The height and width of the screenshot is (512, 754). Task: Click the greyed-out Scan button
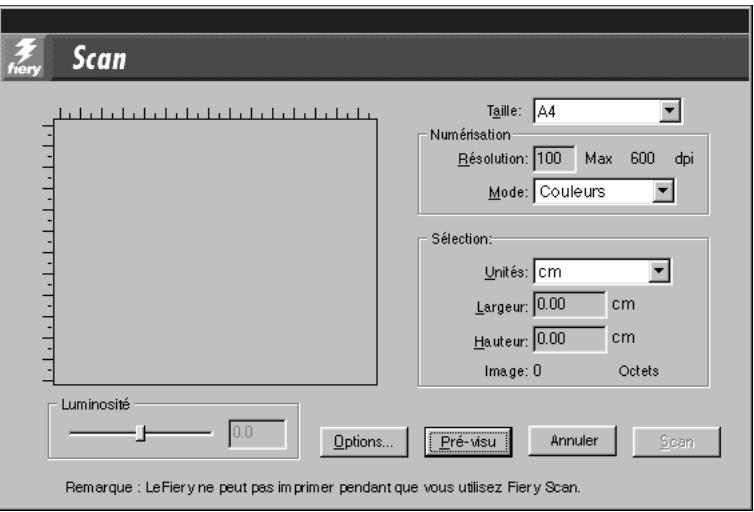pyautogui.click(x=676, y=441)
